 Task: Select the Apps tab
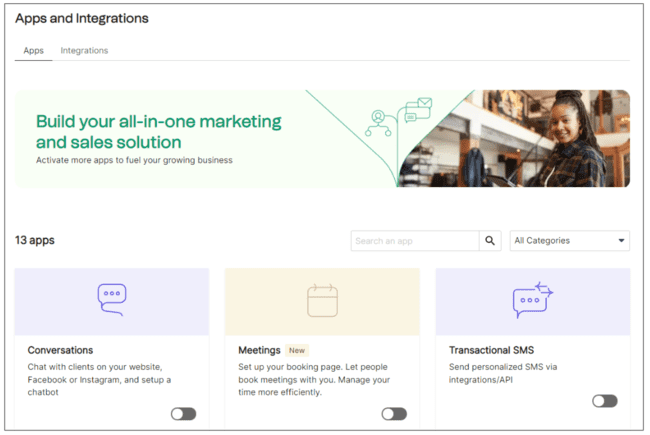pos(33,50)
